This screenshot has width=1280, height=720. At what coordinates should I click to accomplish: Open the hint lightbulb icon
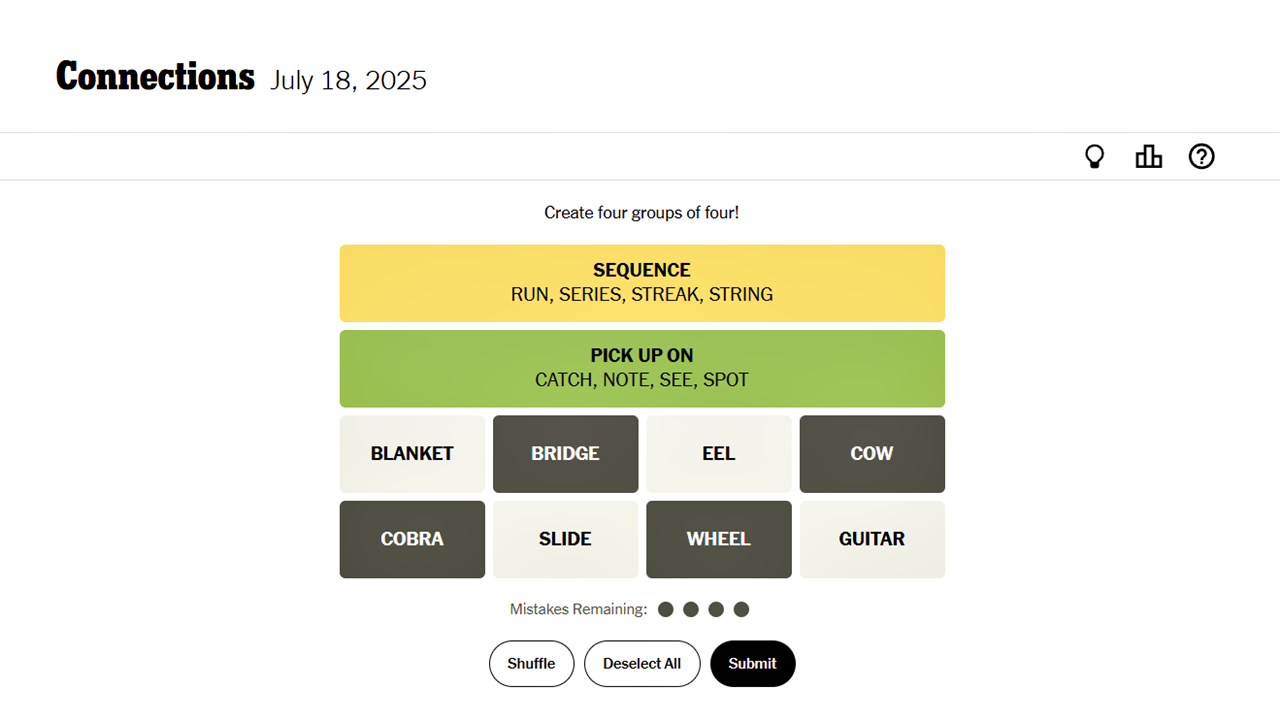(1094, 156)
